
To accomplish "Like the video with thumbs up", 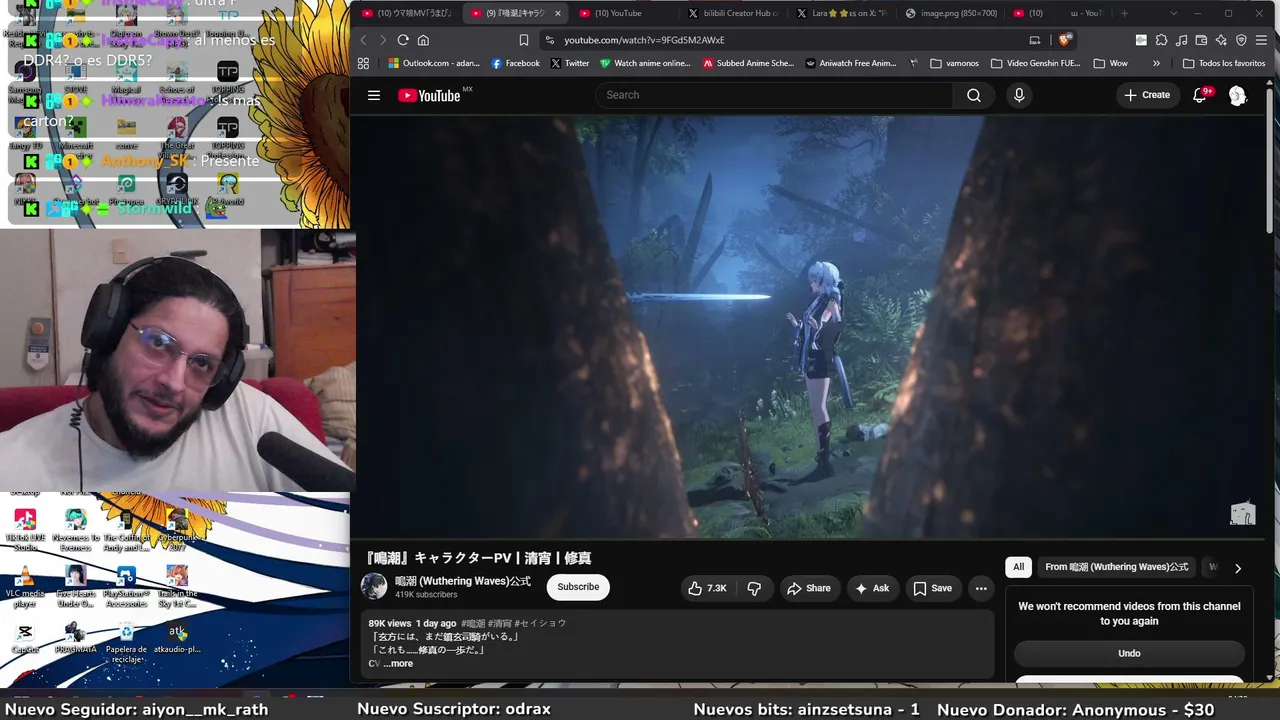I will point(706,588).
